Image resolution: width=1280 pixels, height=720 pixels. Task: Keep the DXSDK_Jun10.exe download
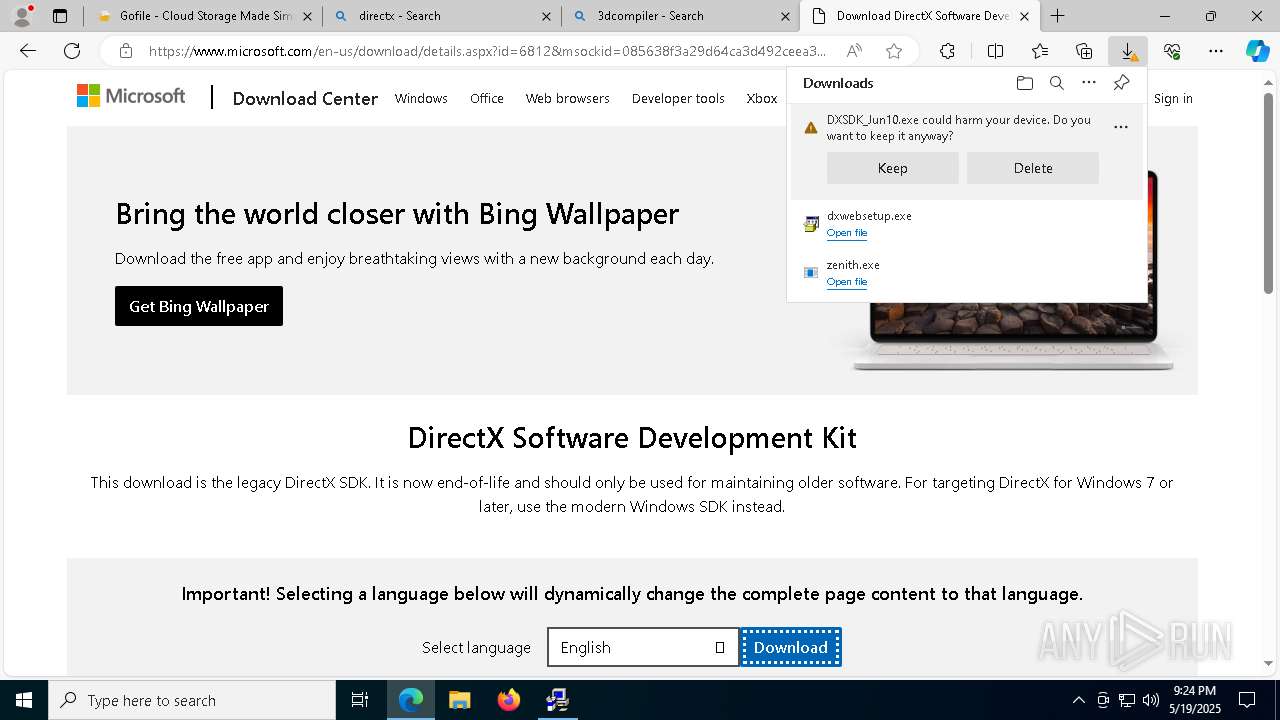point(893,168)
